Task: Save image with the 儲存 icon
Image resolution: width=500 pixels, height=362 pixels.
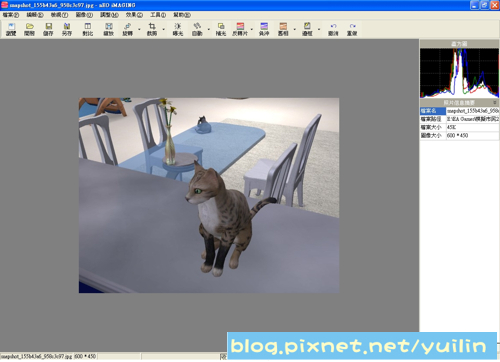Action: click(x=48, y=29)
